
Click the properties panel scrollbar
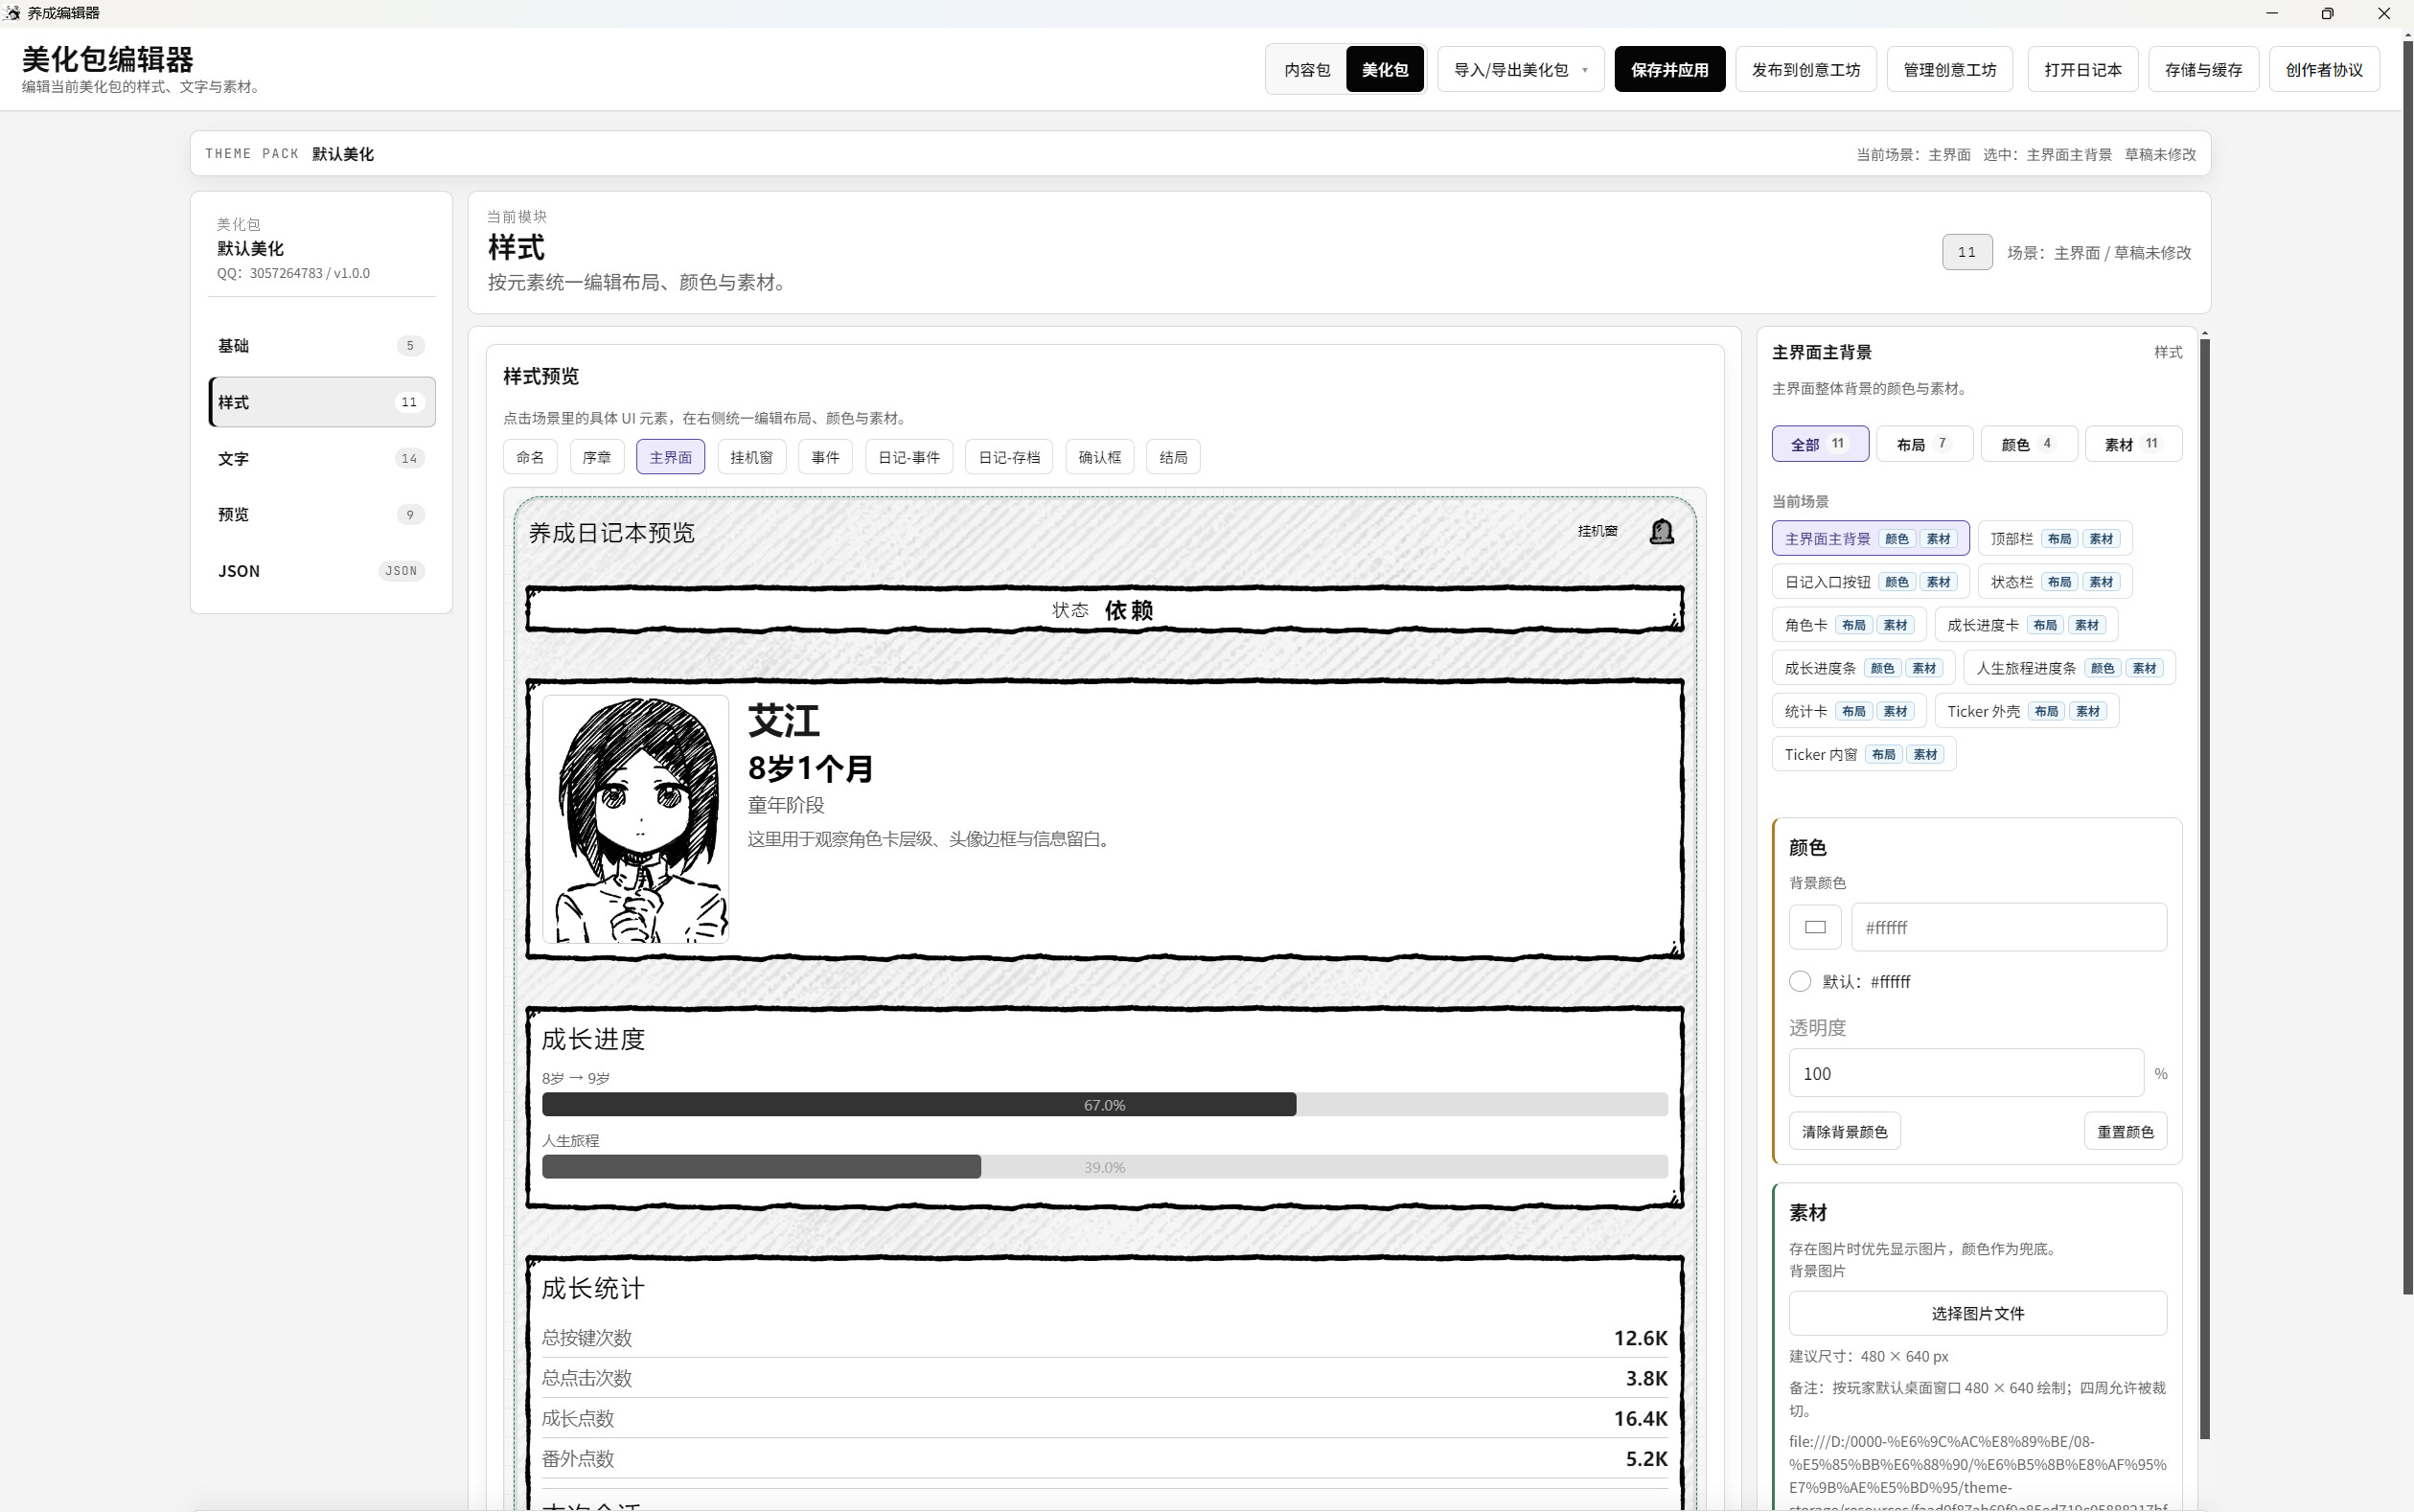2205,888
